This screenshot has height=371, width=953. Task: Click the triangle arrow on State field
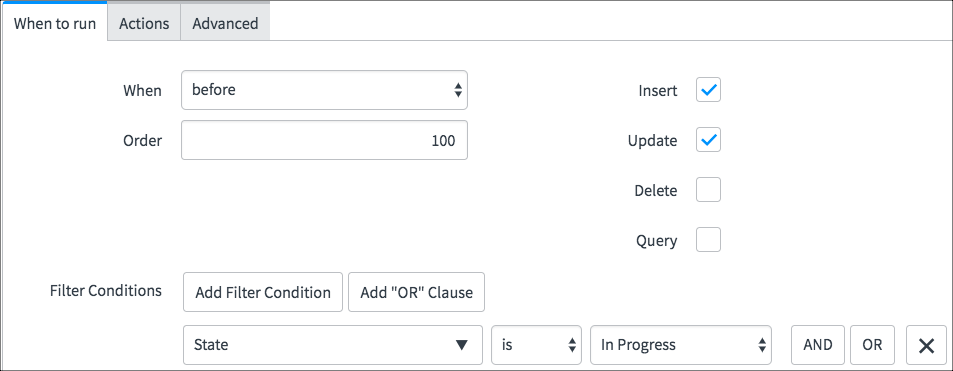pos(462,345)
